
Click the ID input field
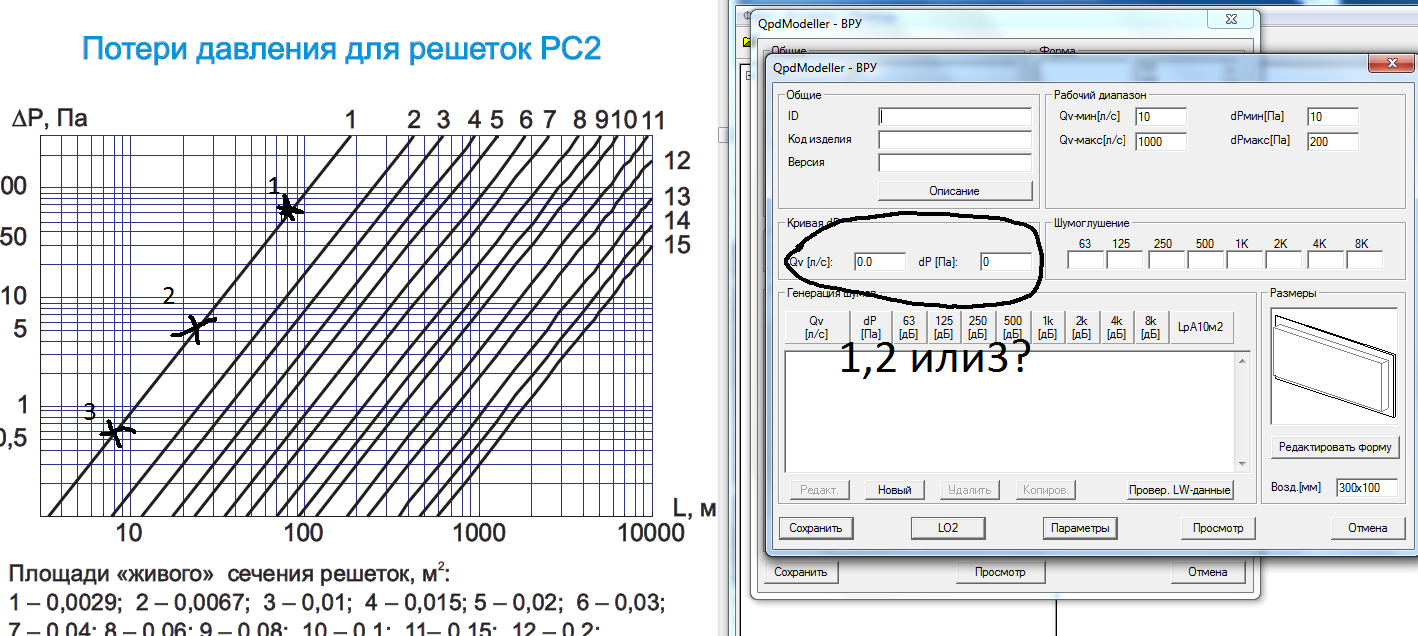(955, 117)
